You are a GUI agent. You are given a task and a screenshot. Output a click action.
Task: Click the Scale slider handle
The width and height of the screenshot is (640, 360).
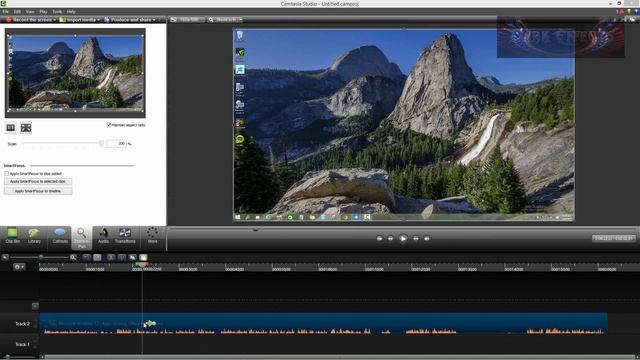[x=101, y=143]
